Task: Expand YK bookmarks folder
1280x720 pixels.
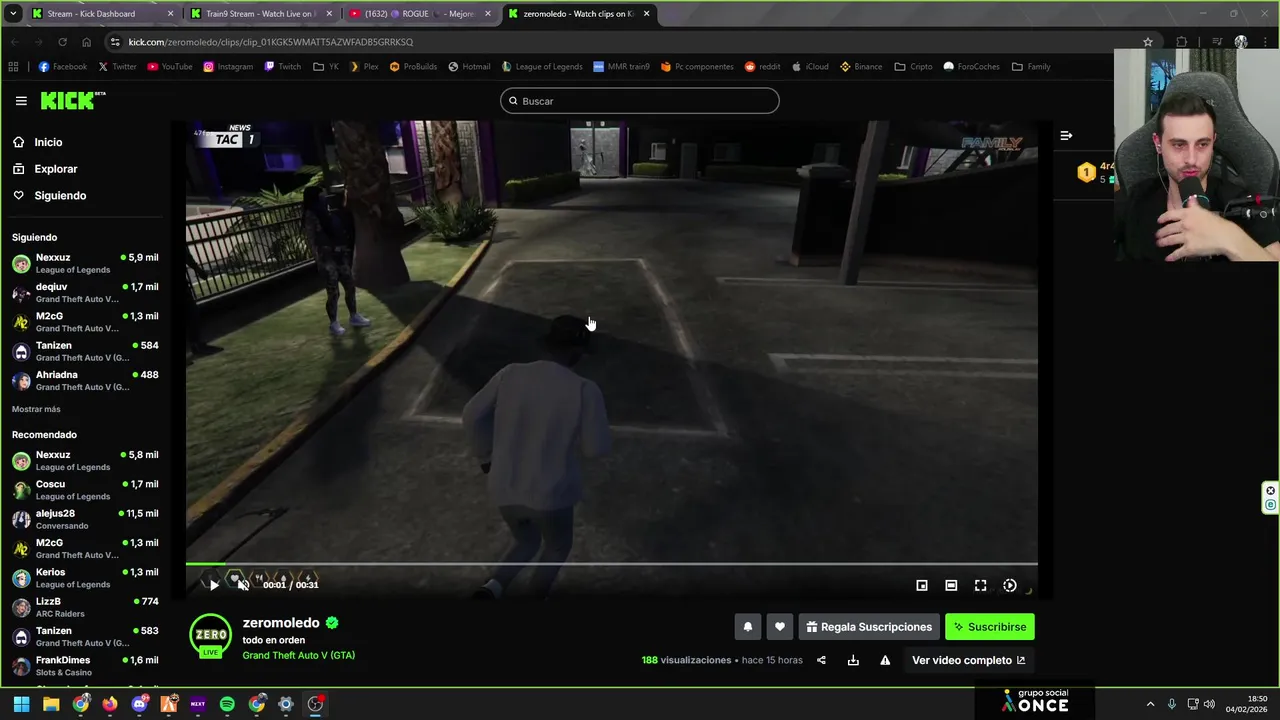Action: 326,67
